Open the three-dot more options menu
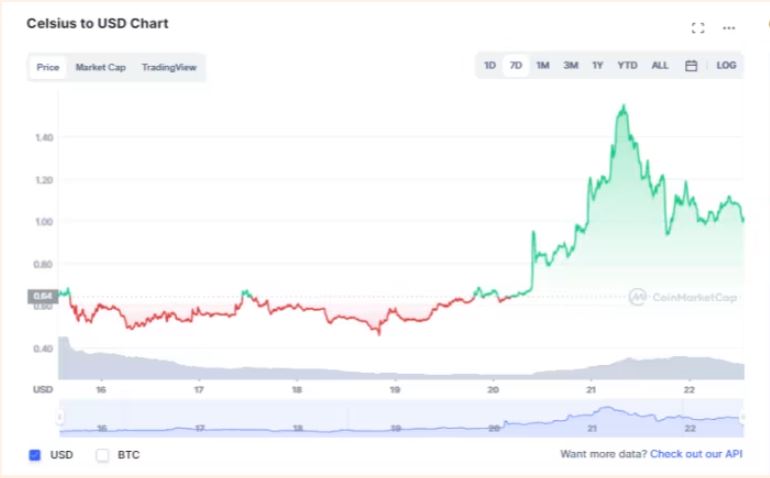The image size is (770, 478). 728,27
